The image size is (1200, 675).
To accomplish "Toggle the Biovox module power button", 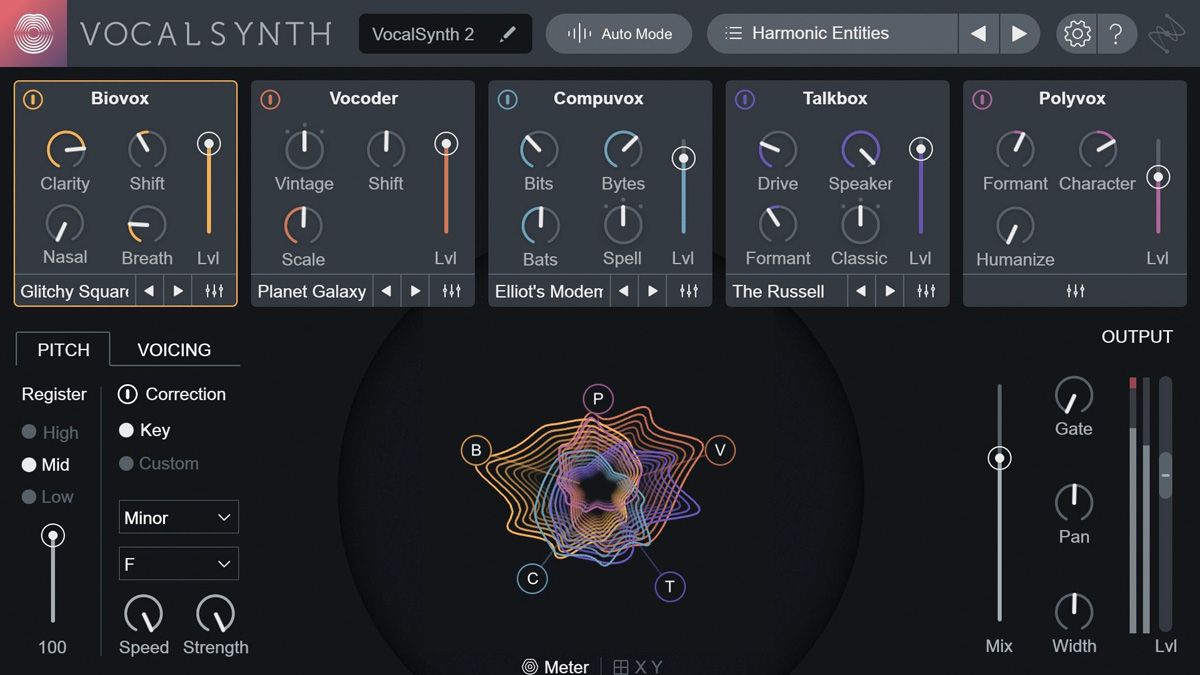I will [x=31, y=99].
